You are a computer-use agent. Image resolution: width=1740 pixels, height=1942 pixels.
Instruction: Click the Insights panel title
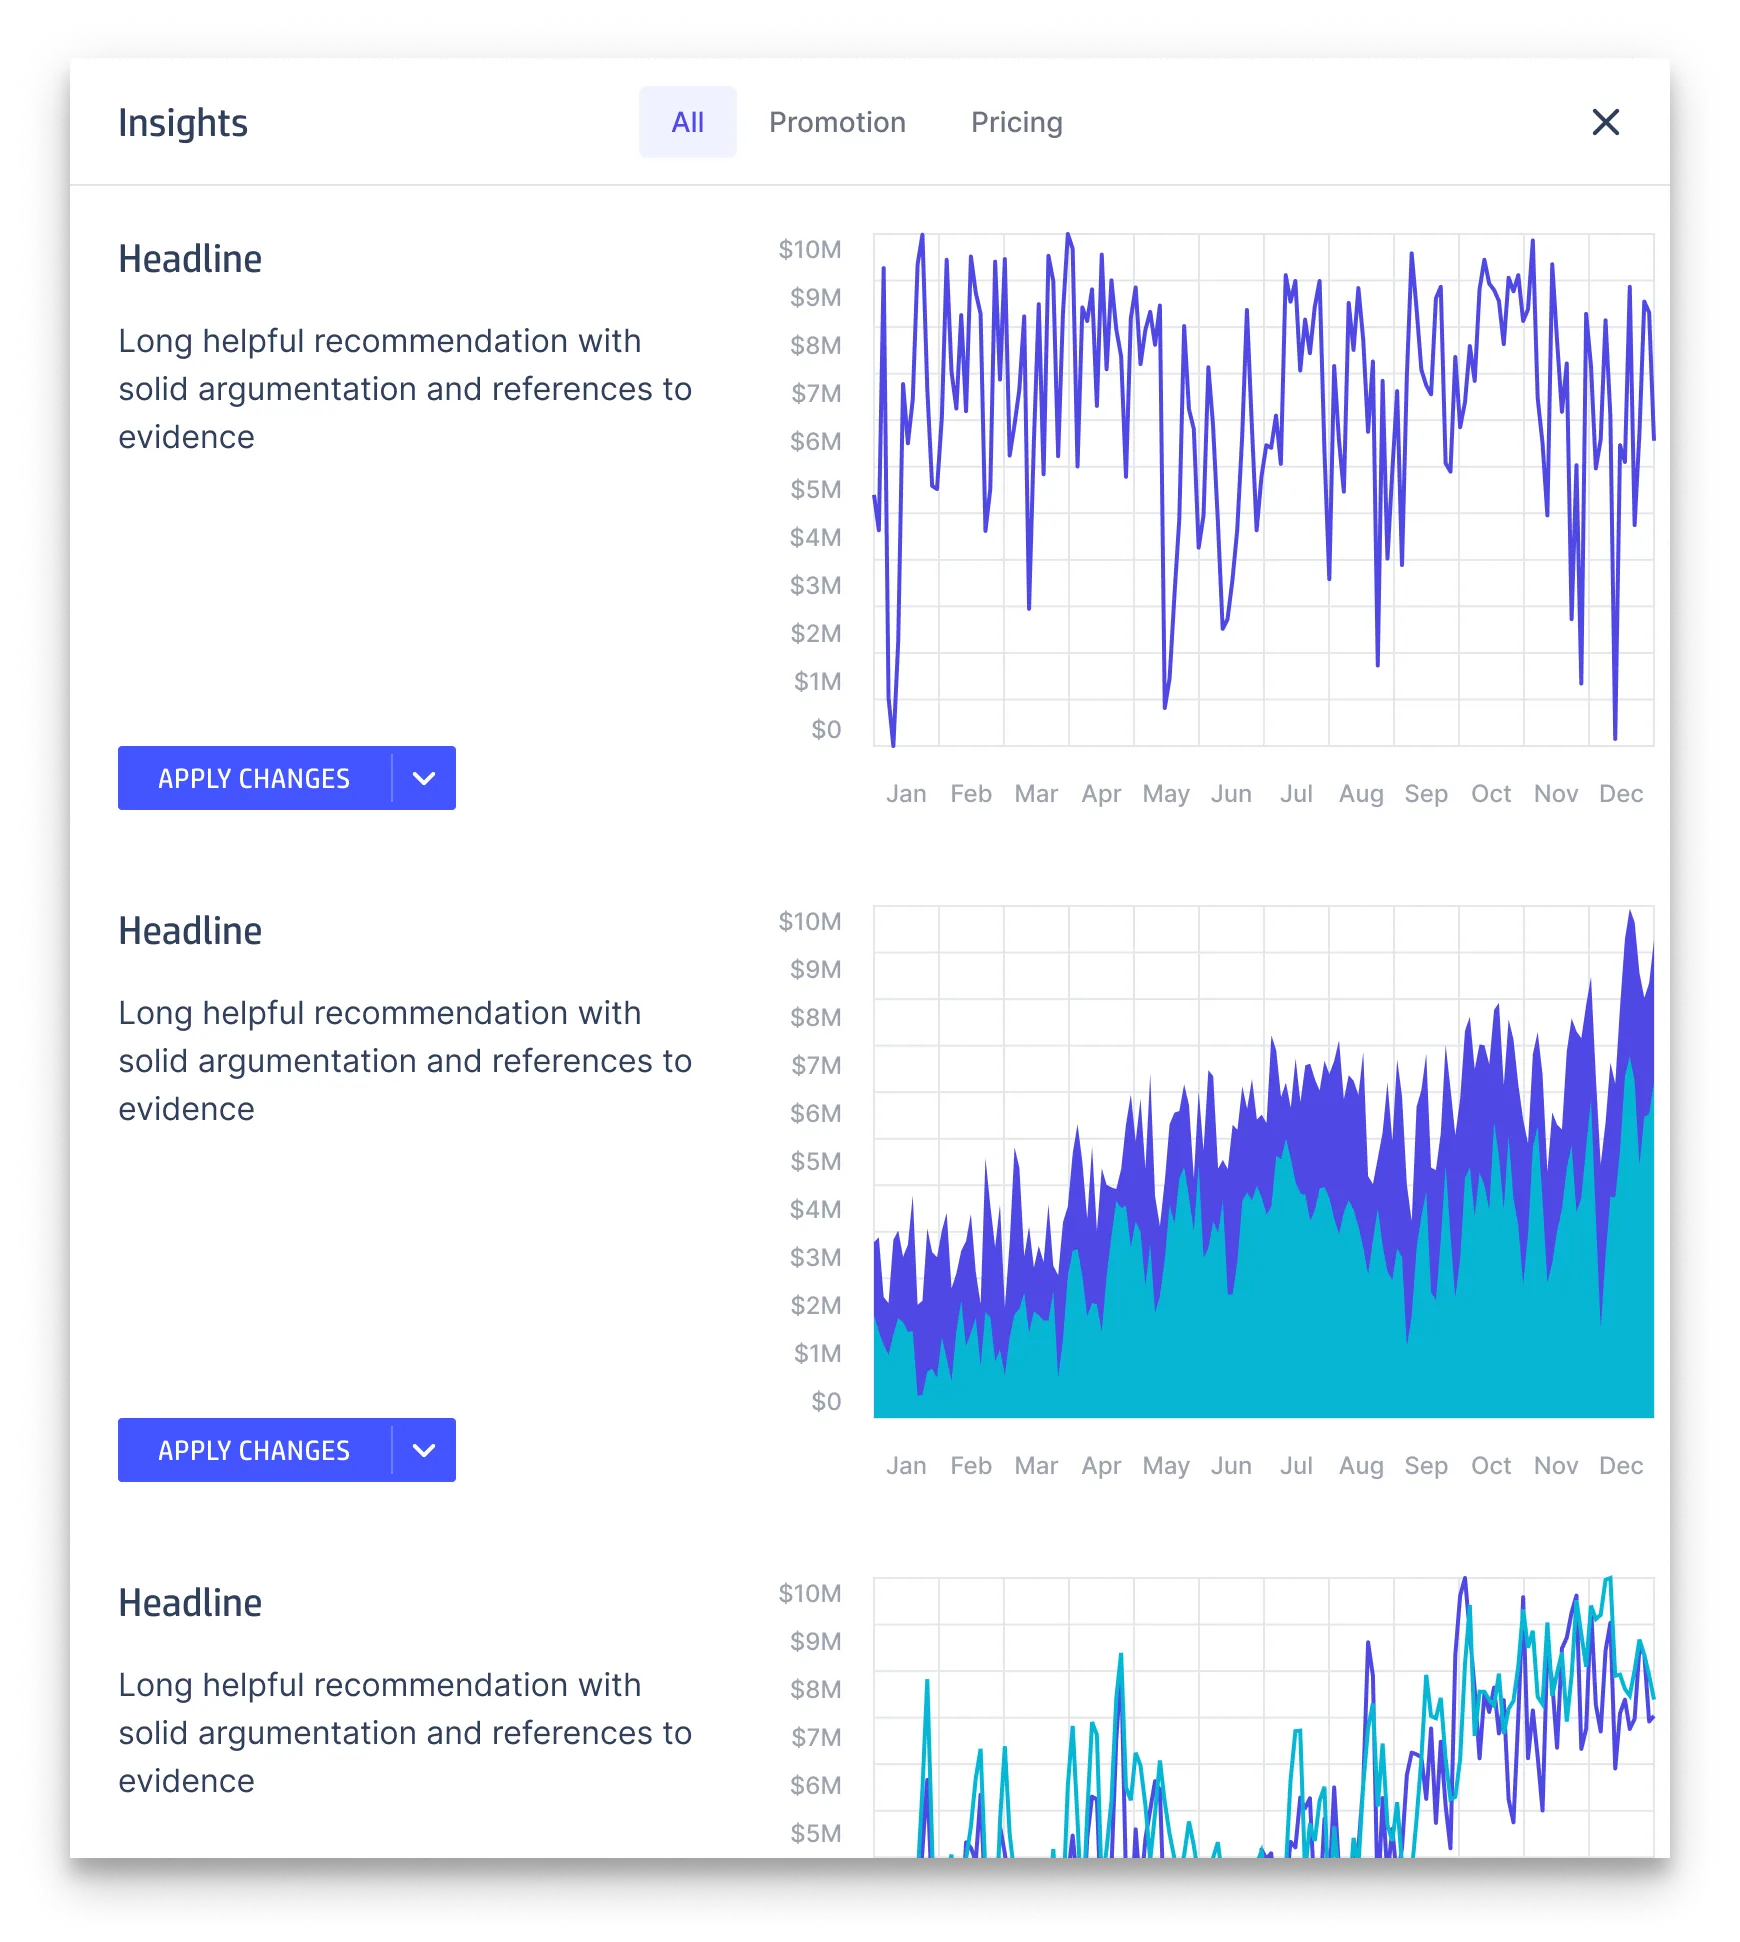(183, 122)
